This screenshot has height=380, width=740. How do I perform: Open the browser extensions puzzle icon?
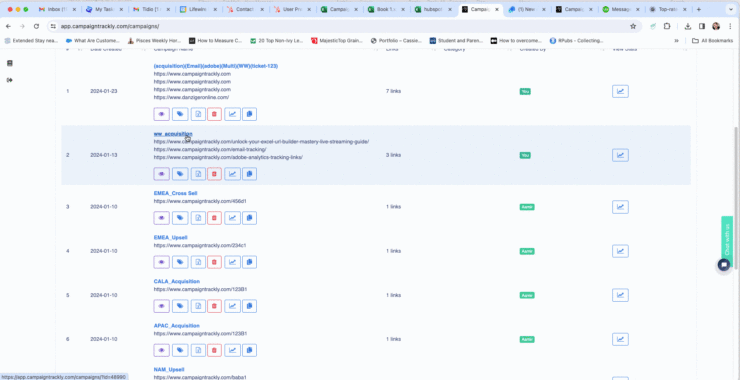point(667,26)
